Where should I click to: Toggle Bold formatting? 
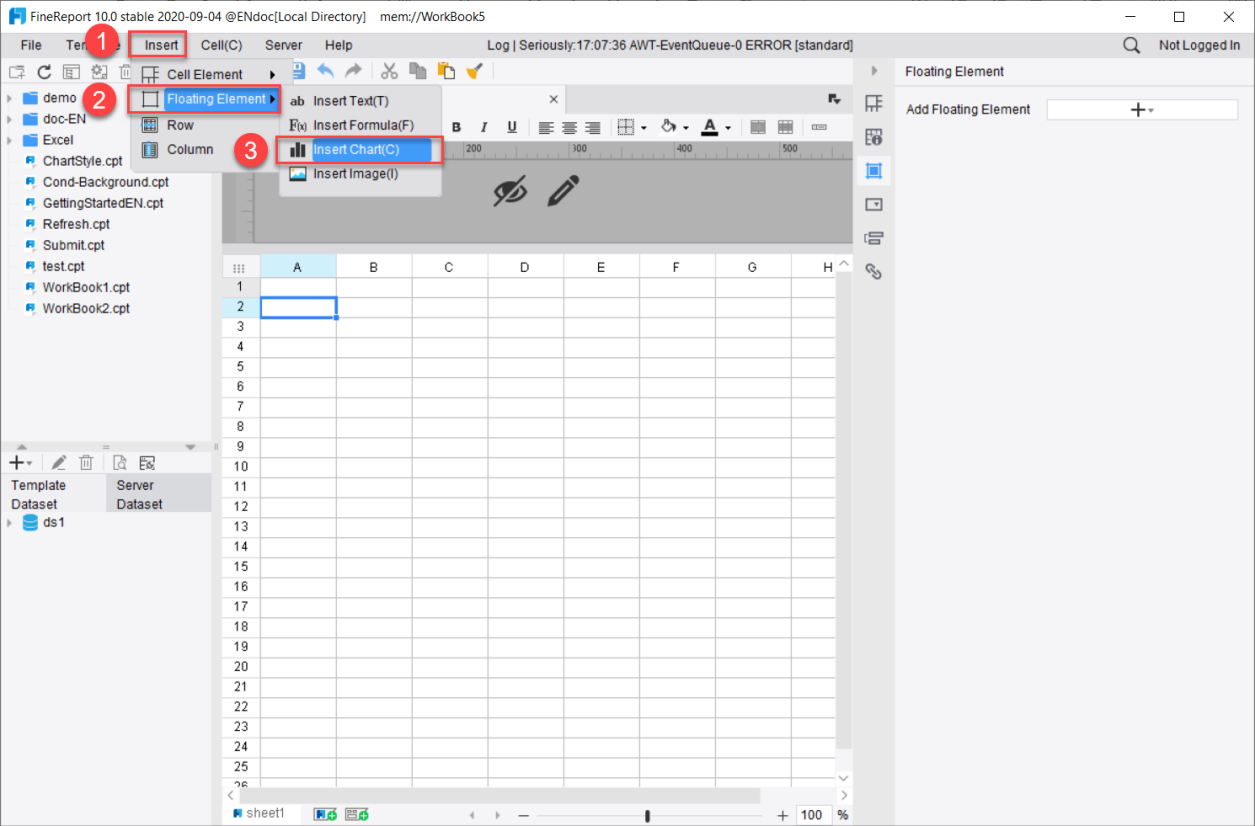coord(457,127)
